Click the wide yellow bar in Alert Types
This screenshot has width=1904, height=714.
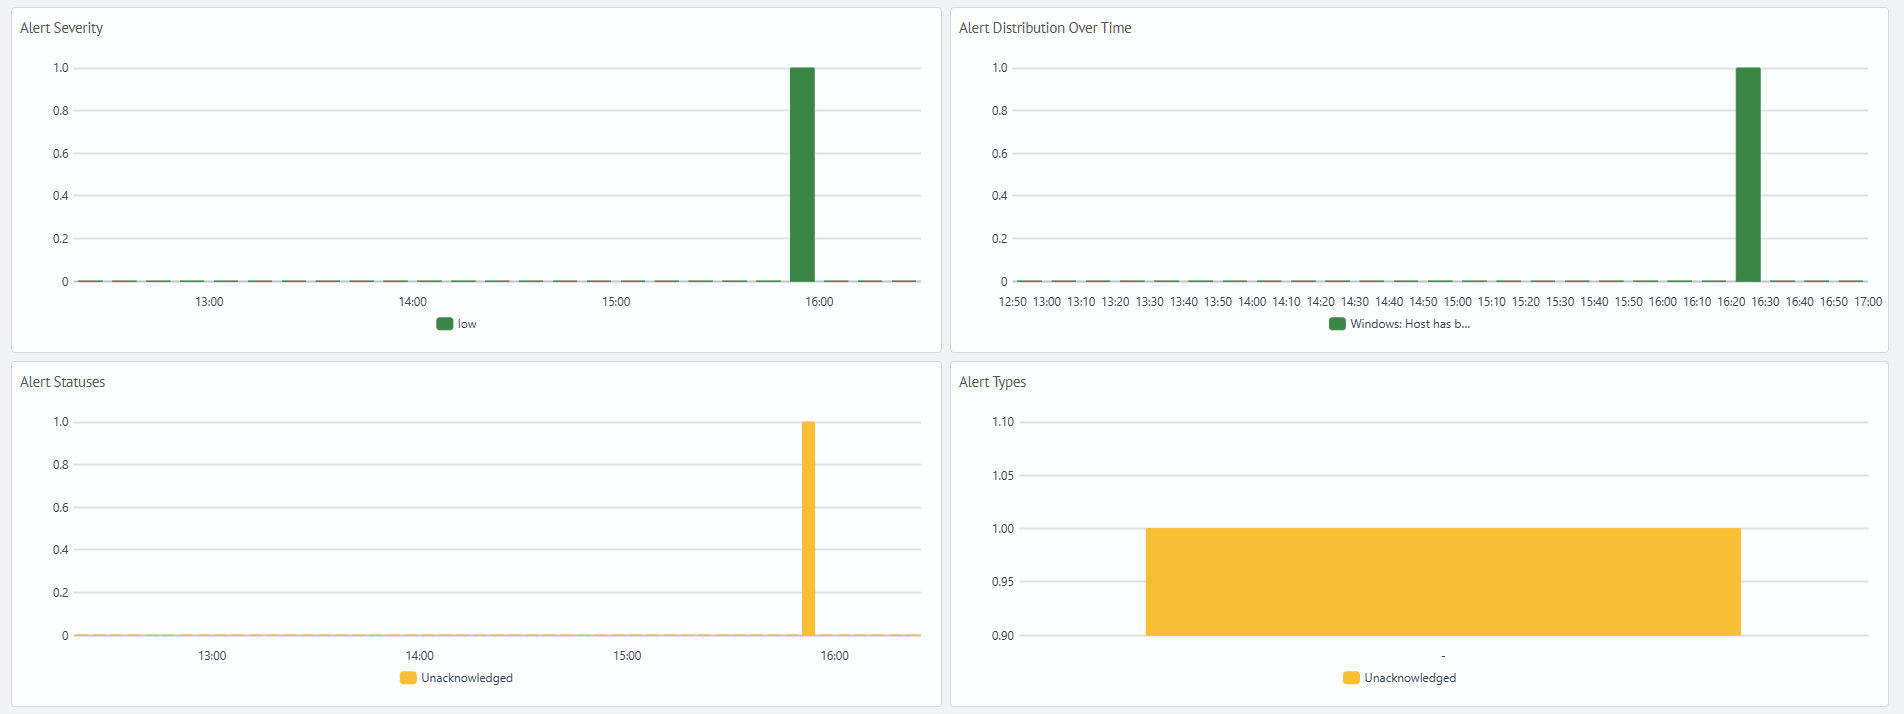(1443, 581)
